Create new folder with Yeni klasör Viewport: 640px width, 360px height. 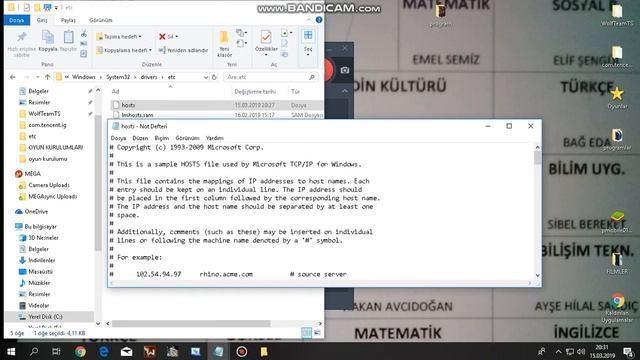click(224, 43)
